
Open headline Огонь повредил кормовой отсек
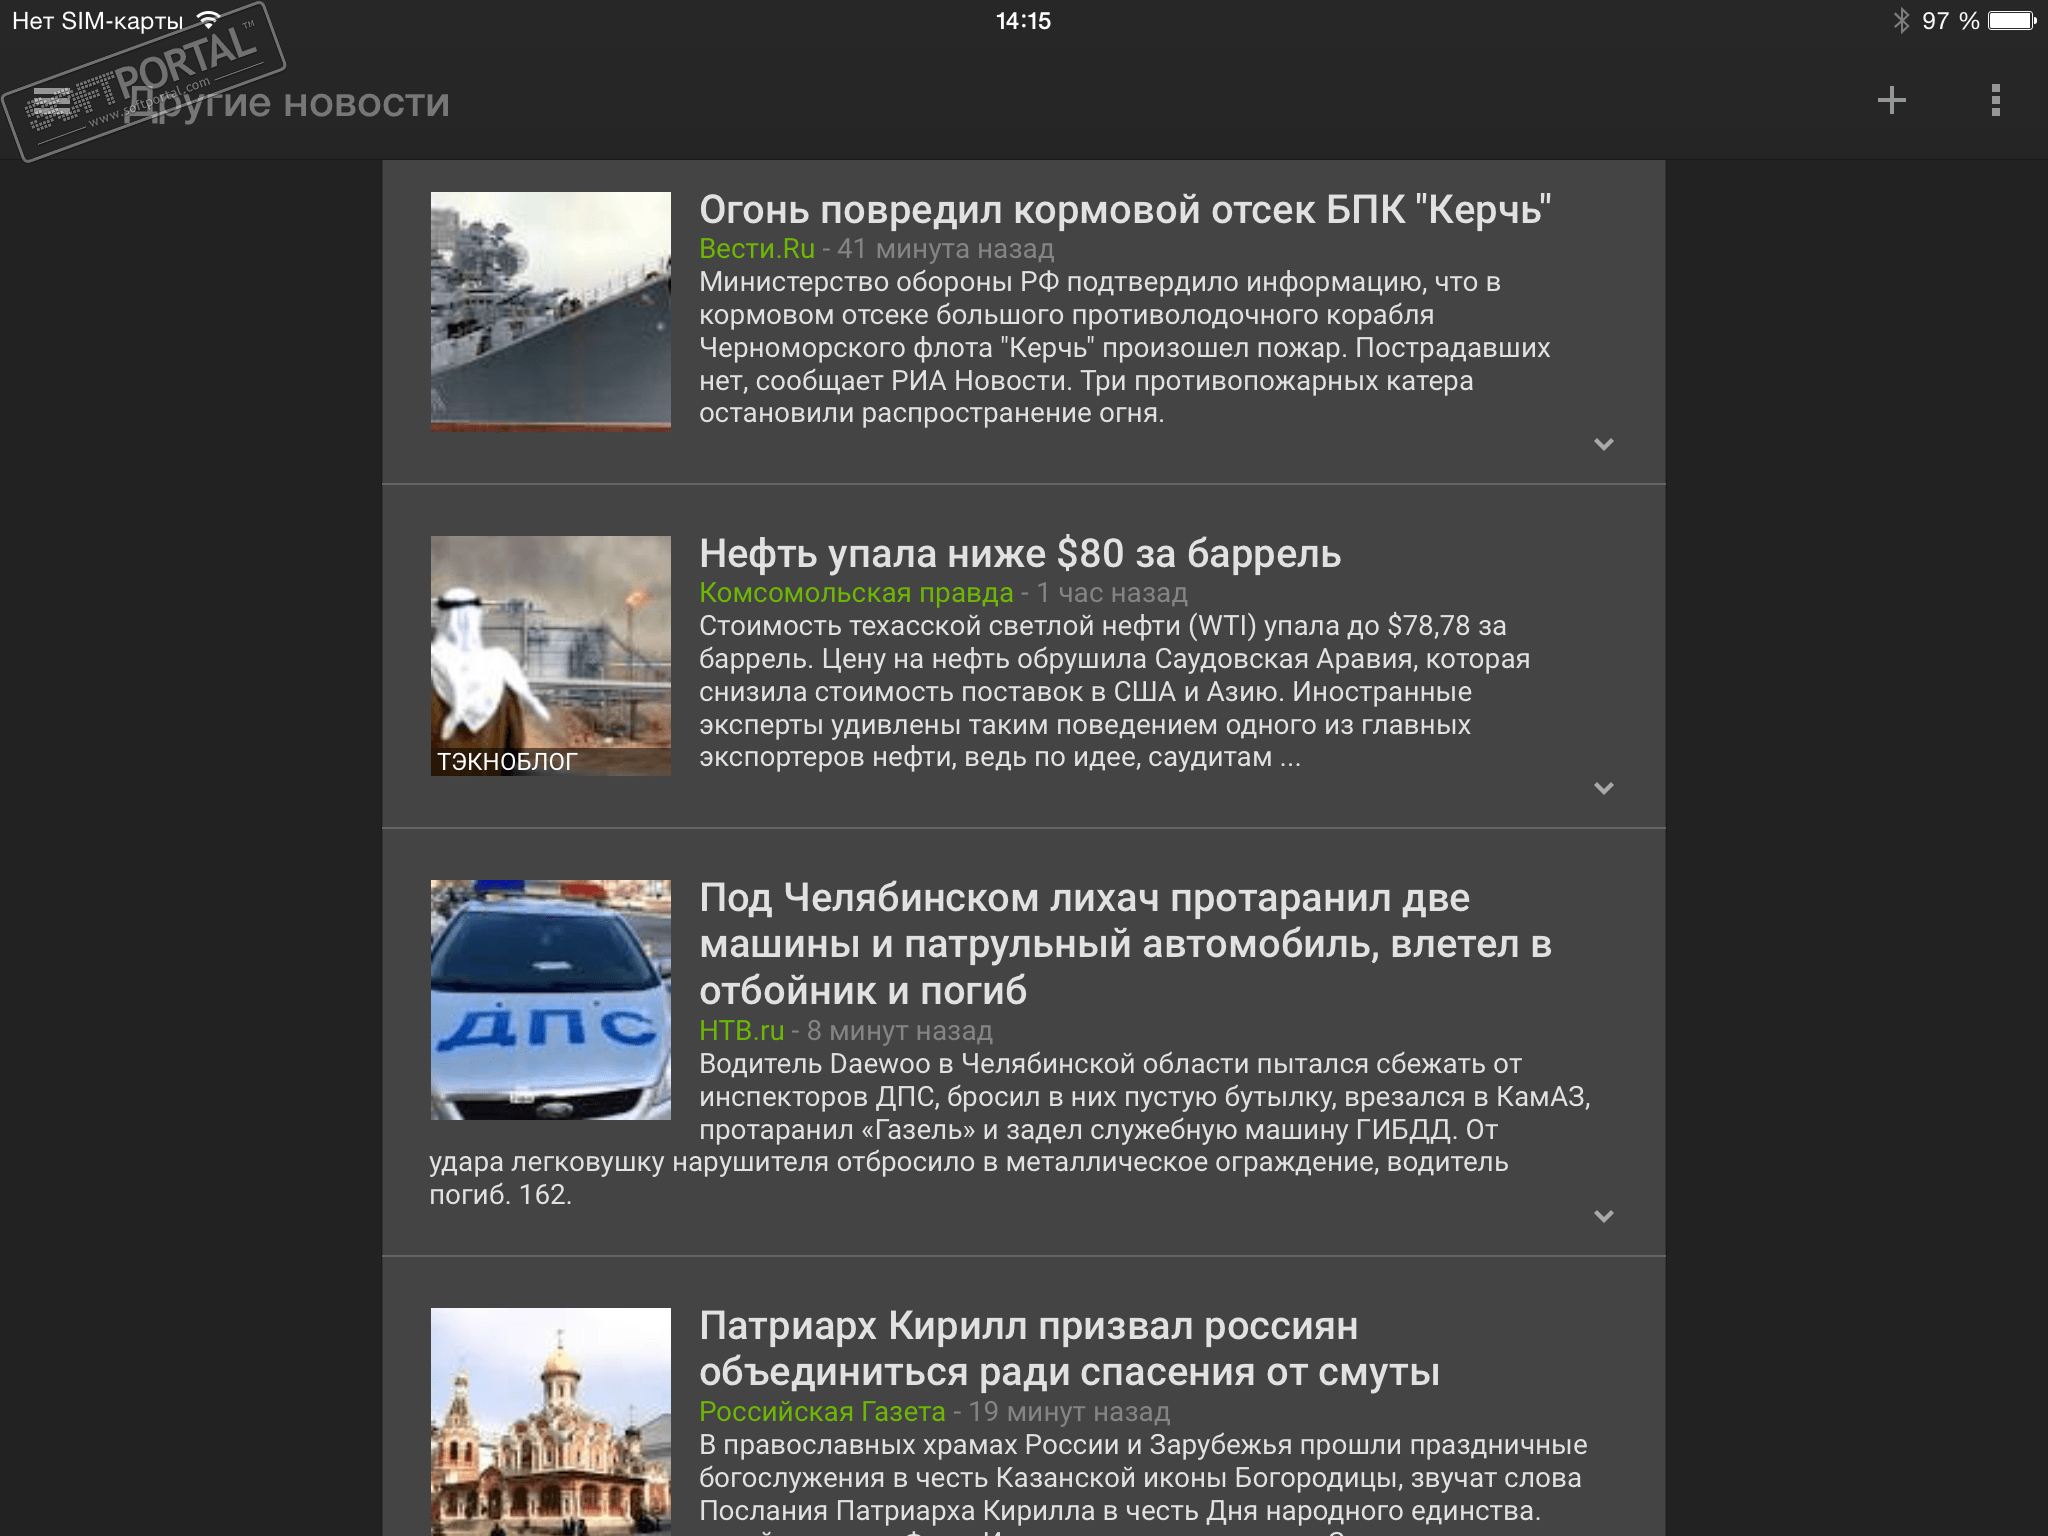(1124, 210)
